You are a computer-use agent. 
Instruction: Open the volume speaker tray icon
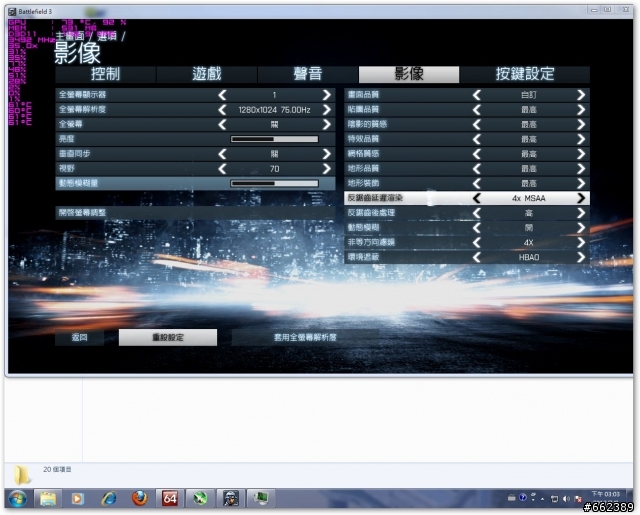(566, 499)
